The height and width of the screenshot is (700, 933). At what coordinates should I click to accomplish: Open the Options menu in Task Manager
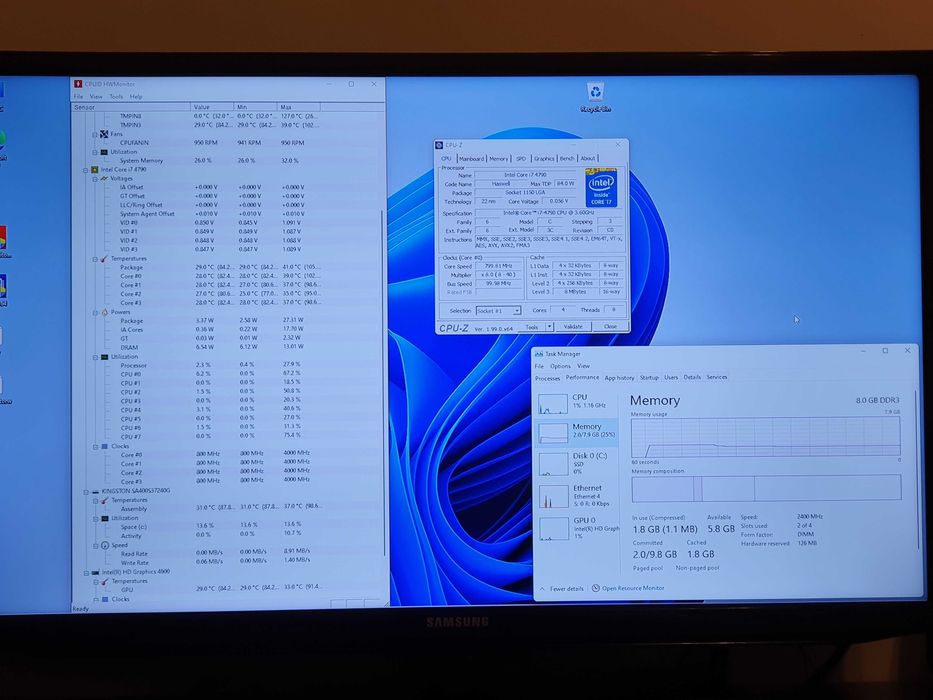tap(560, 366)
